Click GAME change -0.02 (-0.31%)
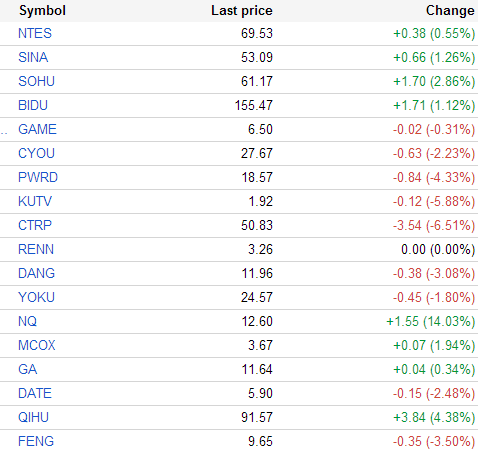The width and height of the screenshot is (478, 450). (434, 129)
